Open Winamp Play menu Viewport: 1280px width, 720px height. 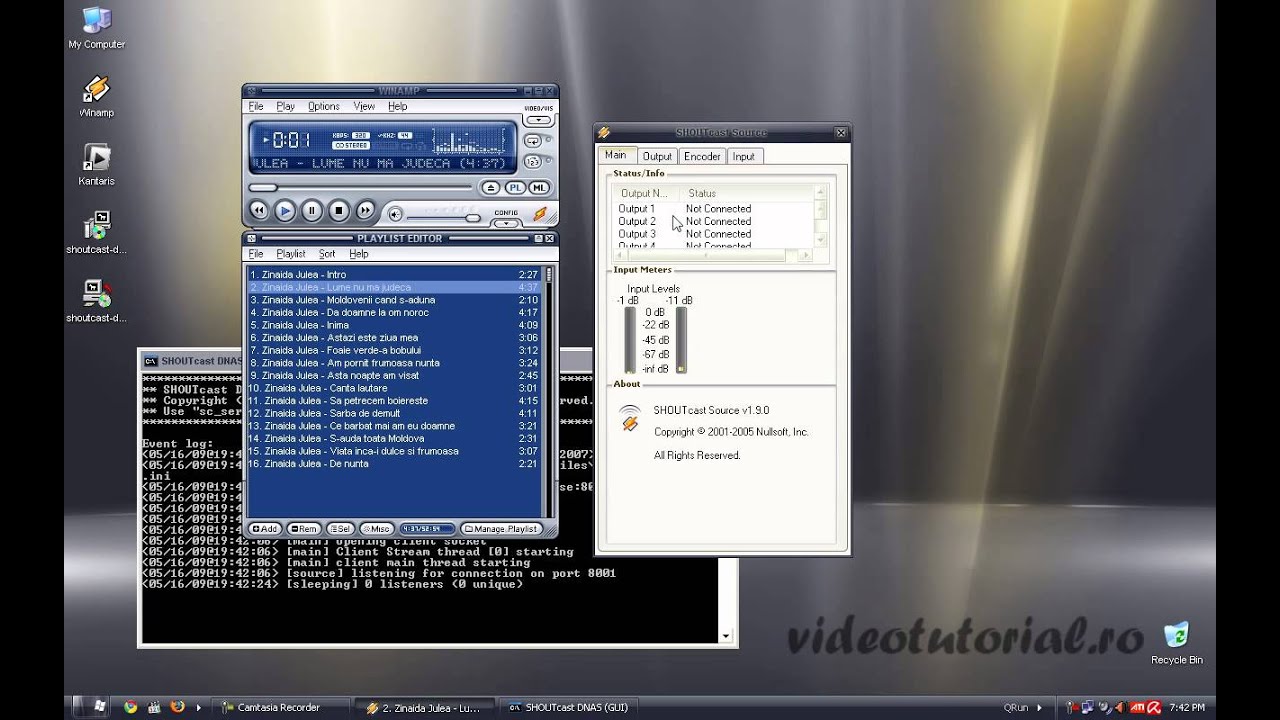click(x=286, y=106)
